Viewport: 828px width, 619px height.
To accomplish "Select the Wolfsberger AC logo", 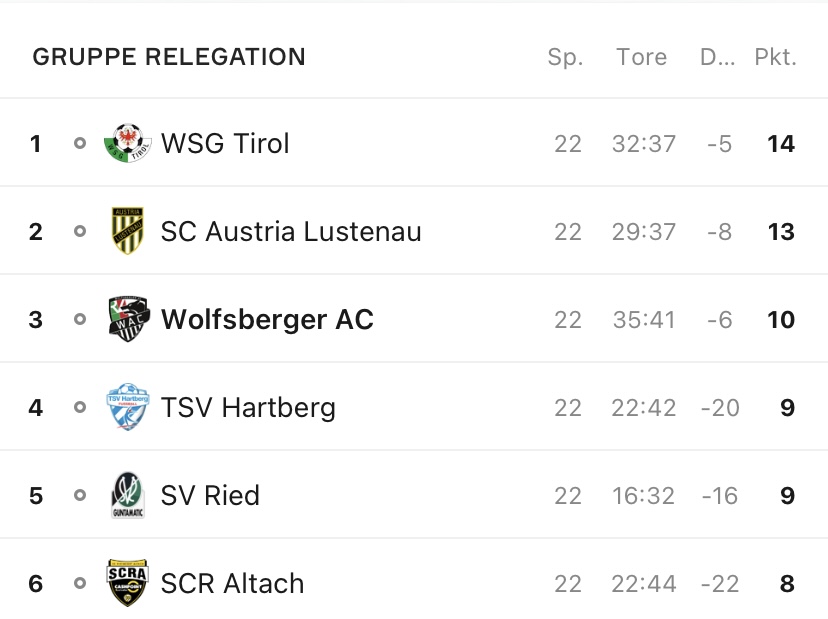I will click(129, 319).
